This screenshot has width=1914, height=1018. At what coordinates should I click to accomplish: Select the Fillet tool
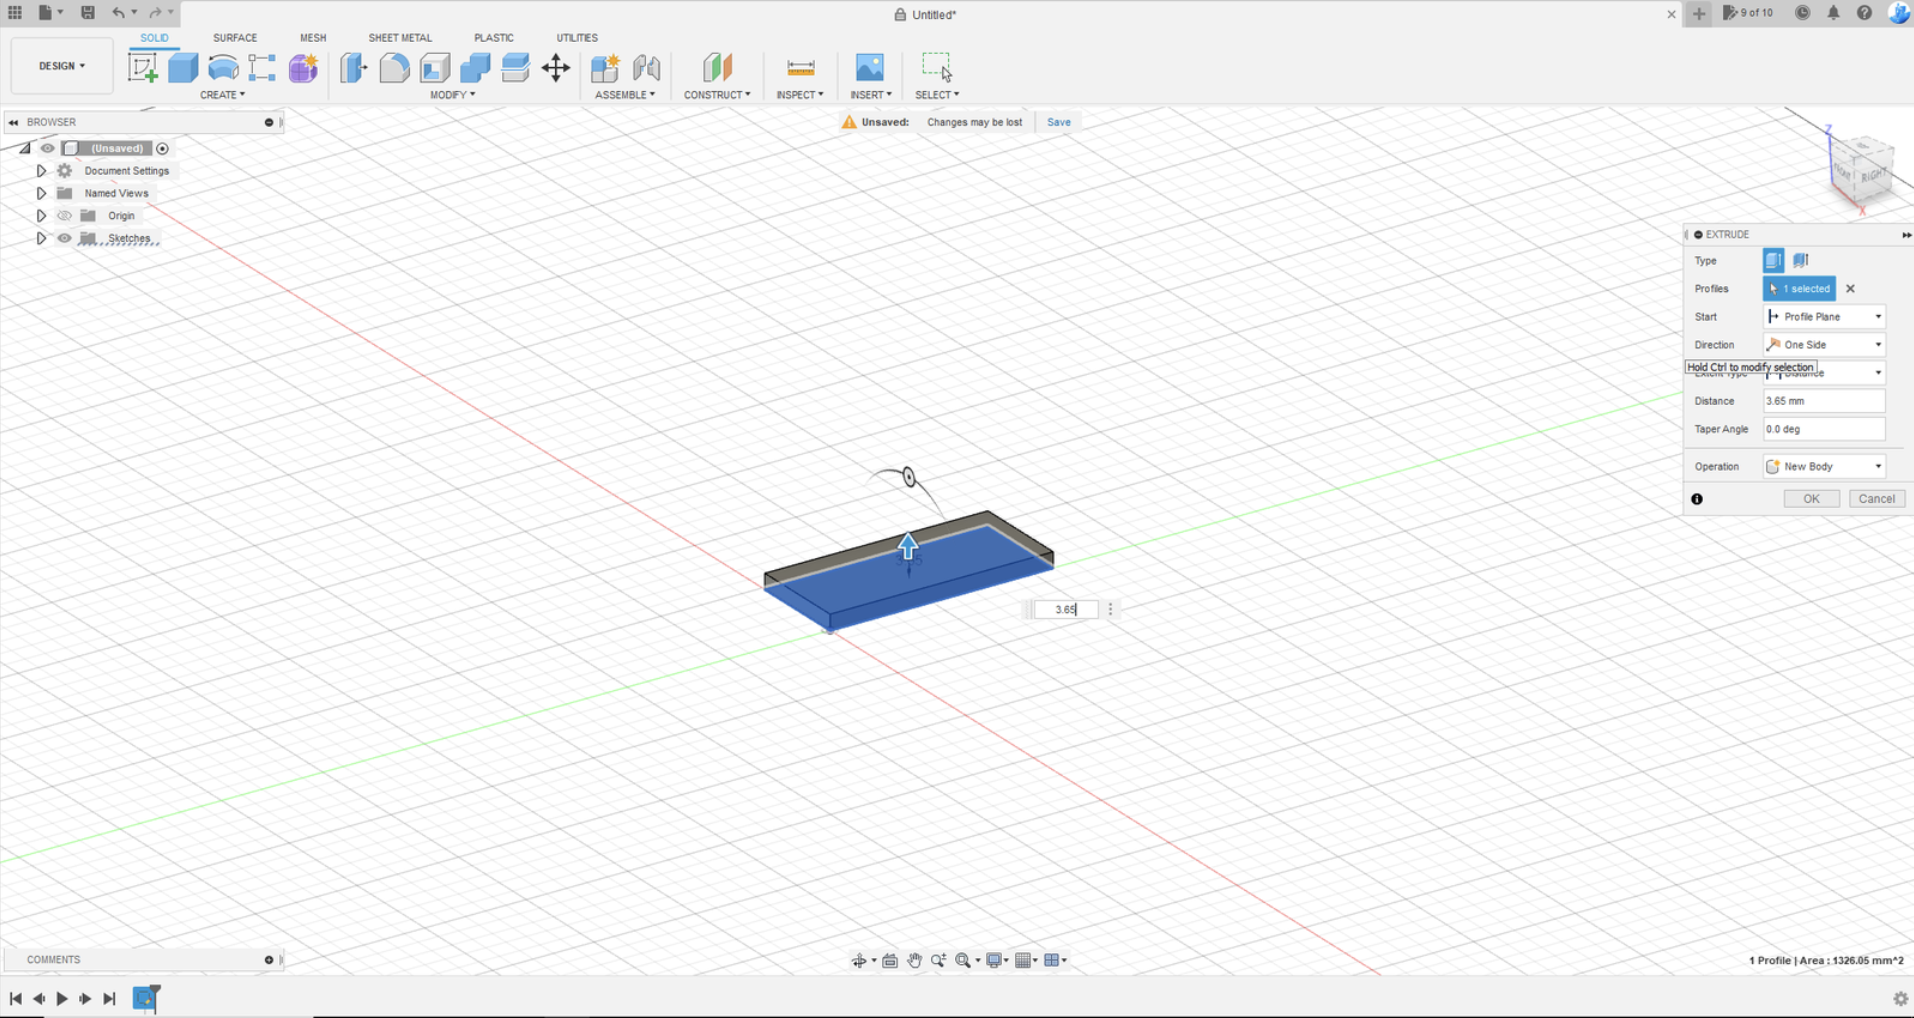coord(394,67)
